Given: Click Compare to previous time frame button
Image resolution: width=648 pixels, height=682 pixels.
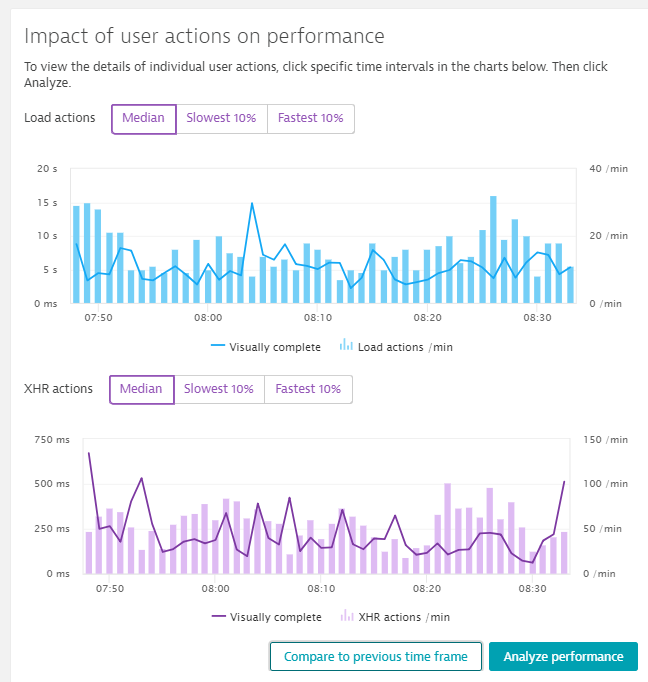Looking at the screenshot, I should tap(375, 657).
